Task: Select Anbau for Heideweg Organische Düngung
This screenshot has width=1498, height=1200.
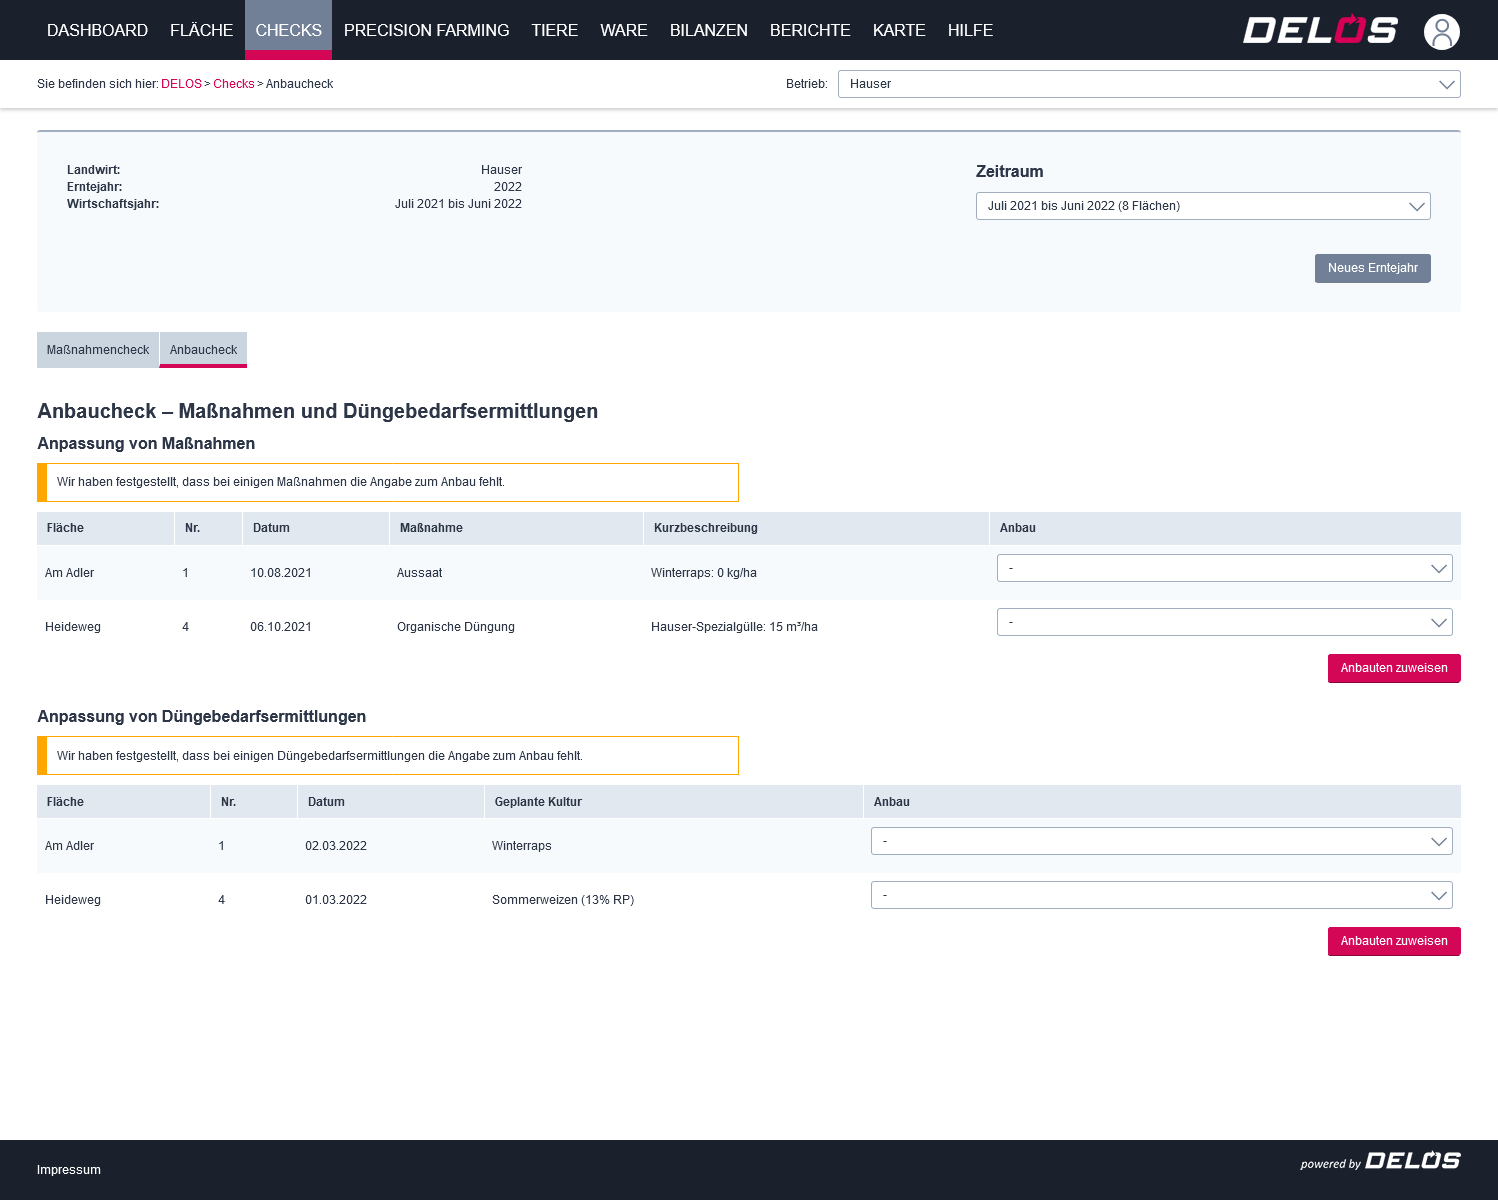Action: click(x=1224, y=622)
